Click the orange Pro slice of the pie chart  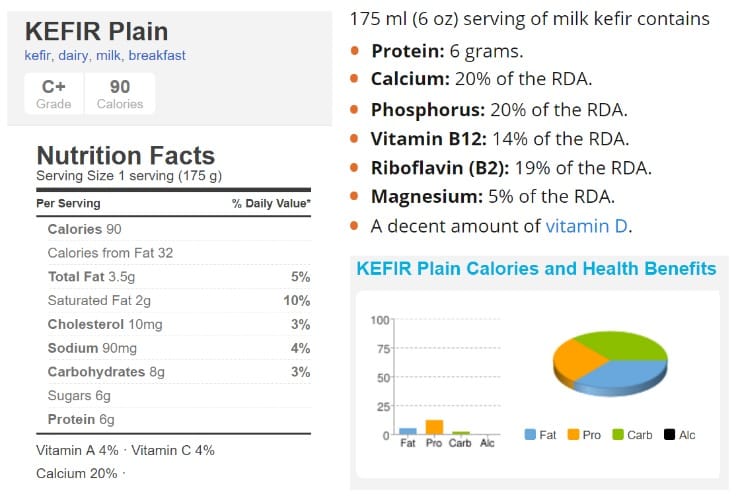pyautogui.click(x=575, y=353)
